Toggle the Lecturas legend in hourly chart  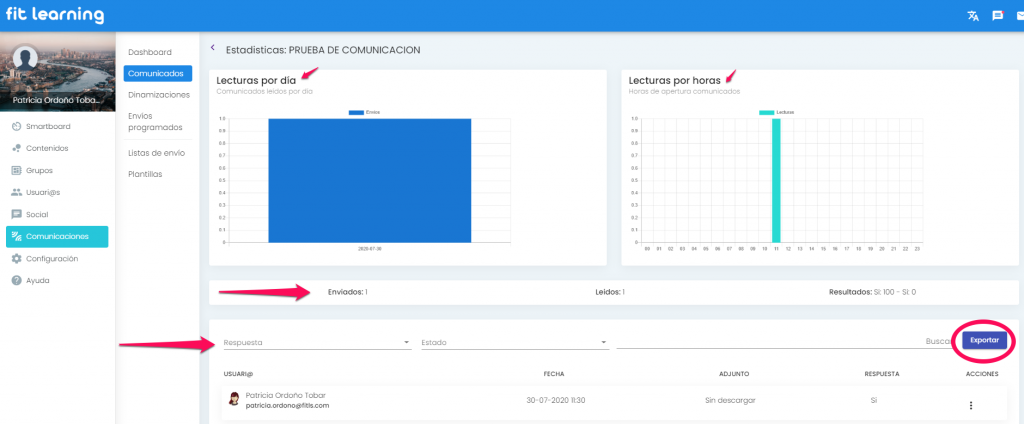pos(776,112)
